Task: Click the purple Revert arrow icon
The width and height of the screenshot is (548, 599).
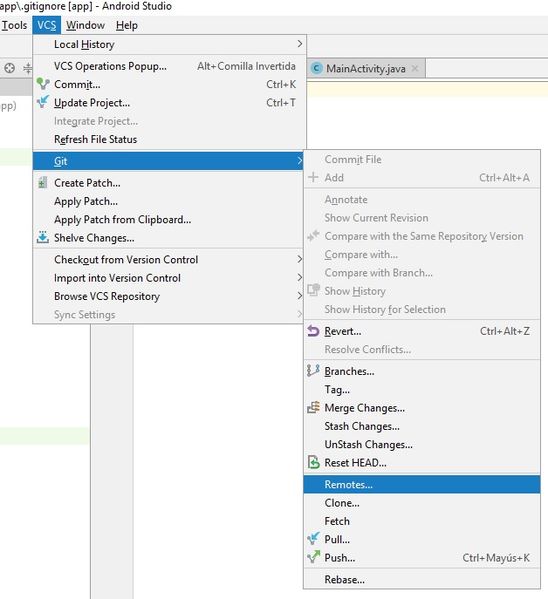Action: (313, 331)
